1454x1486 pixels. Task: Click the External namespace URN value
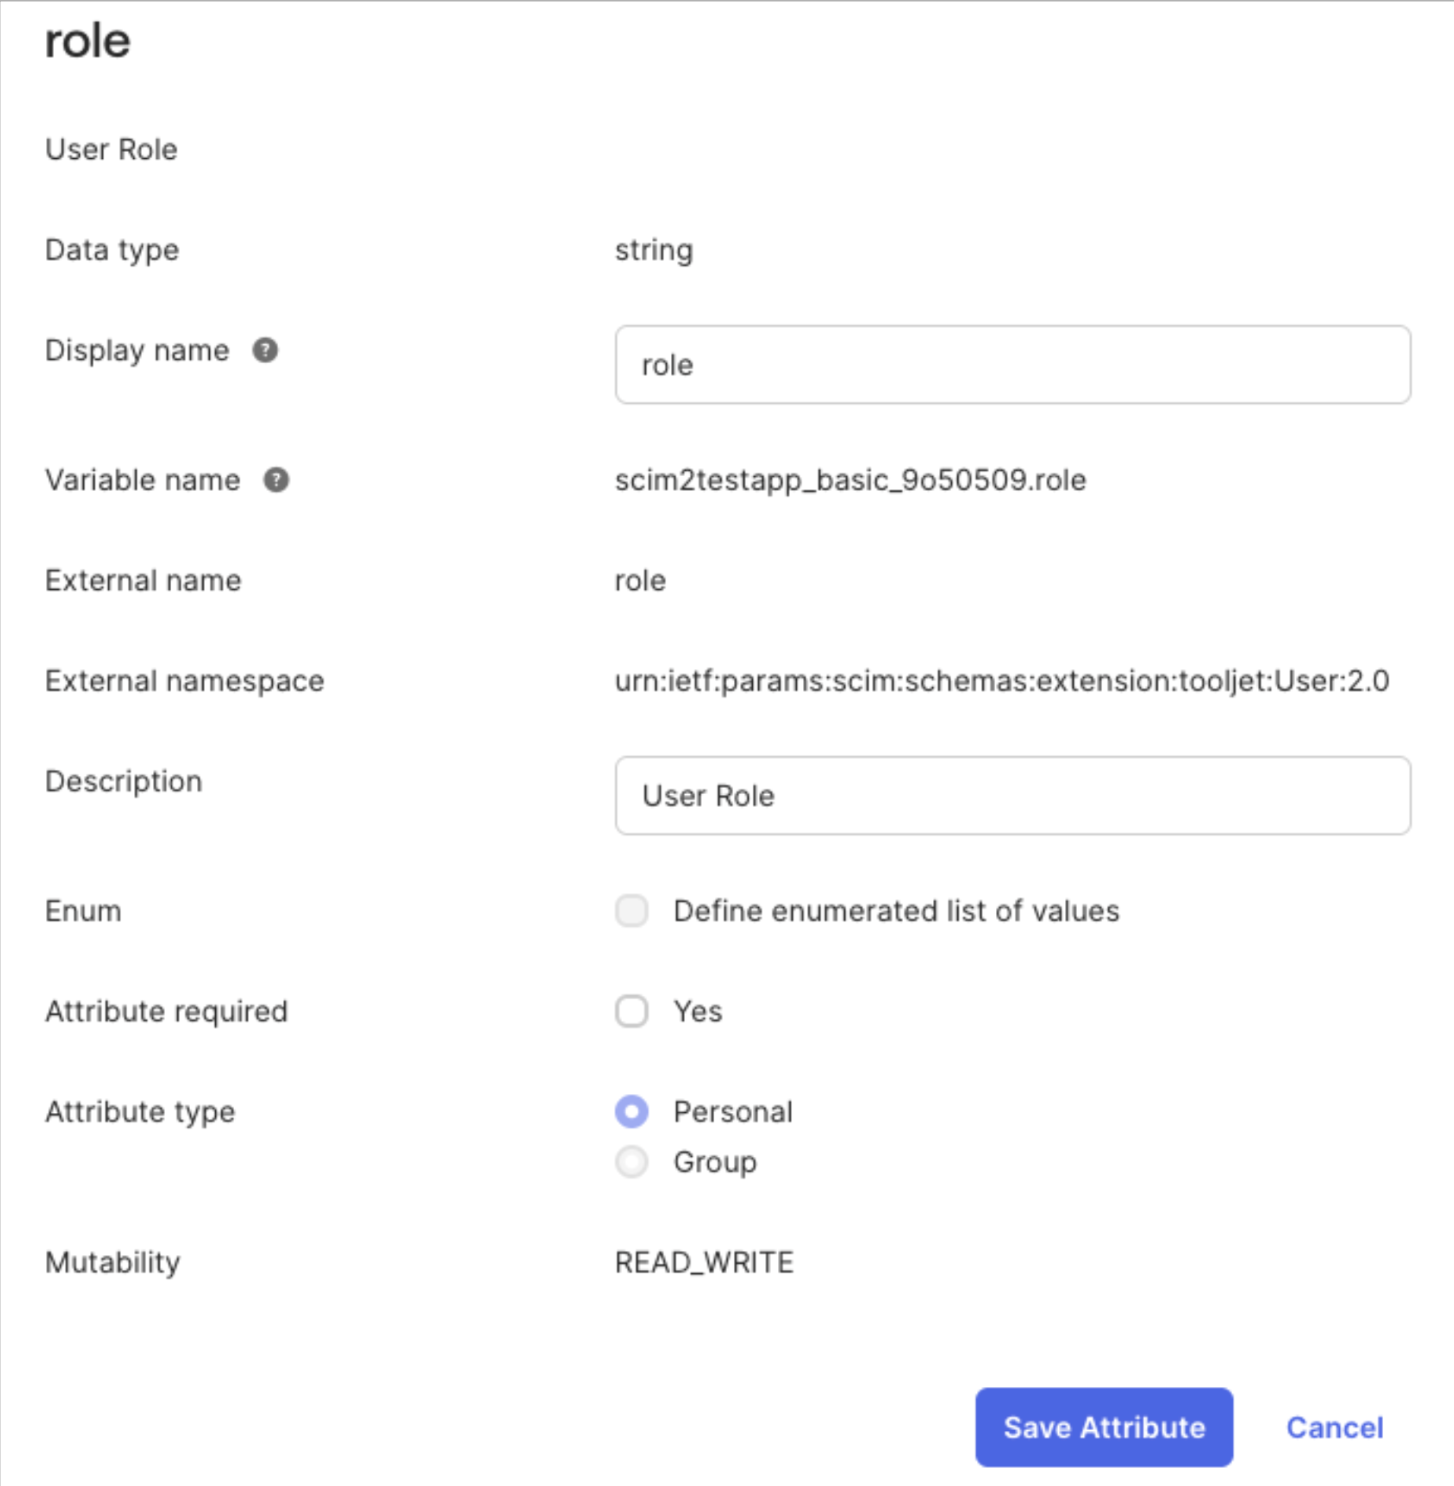coord(1001,681)
